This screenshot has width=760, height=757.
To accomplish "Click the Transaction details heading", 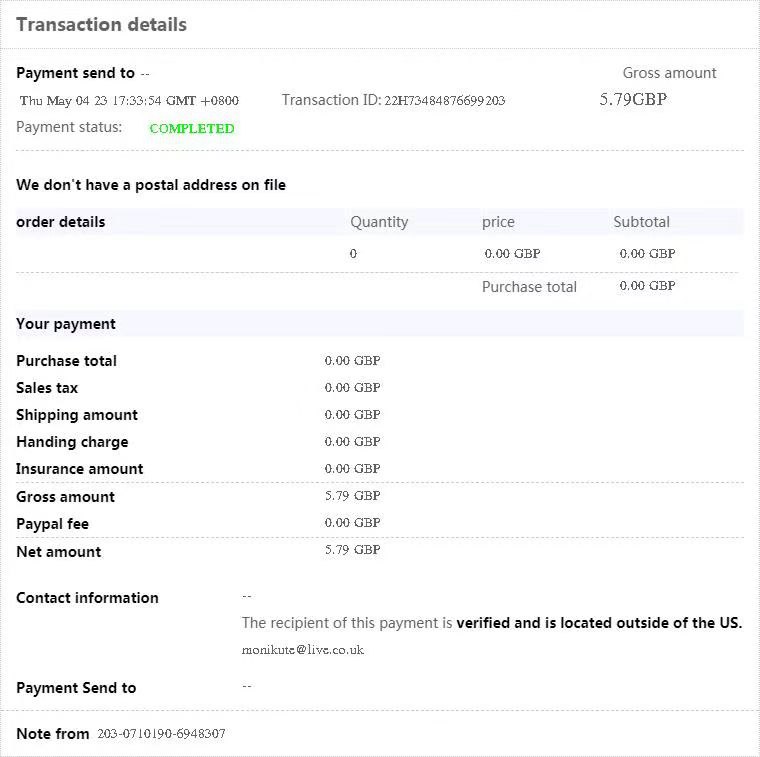I will 101,25.
